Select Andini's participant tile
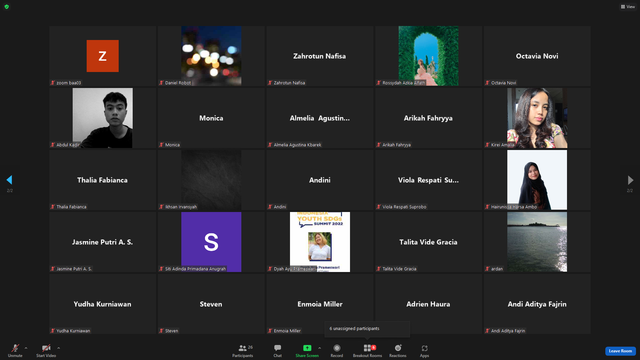The width and height of the screenshot is (640, 360). [320, 180]
